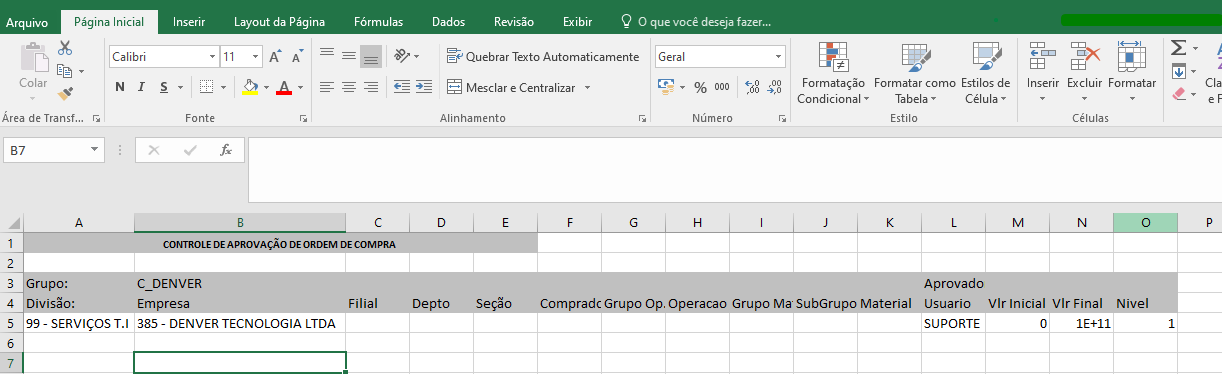Apply percent style format
This screenshot has height=374, width=1222.
700,87
